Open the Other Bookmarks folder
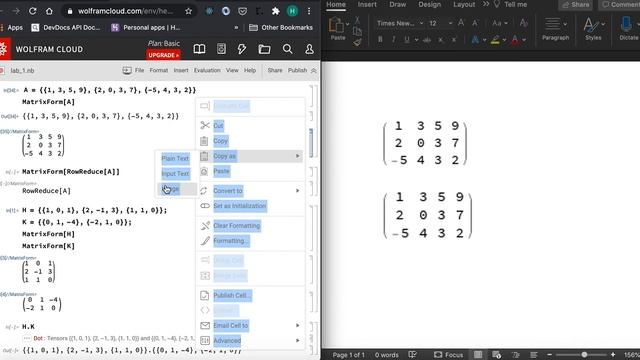Image resolution: width=640 pixels, height=360 pixels. pyautogui.click(x=281, y=27)
